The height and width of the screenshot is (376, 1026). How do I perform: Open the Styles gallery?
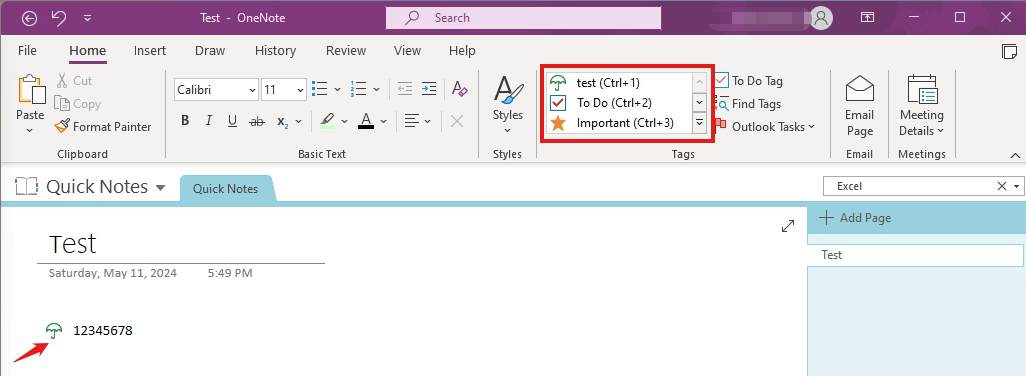coord(508,105)
